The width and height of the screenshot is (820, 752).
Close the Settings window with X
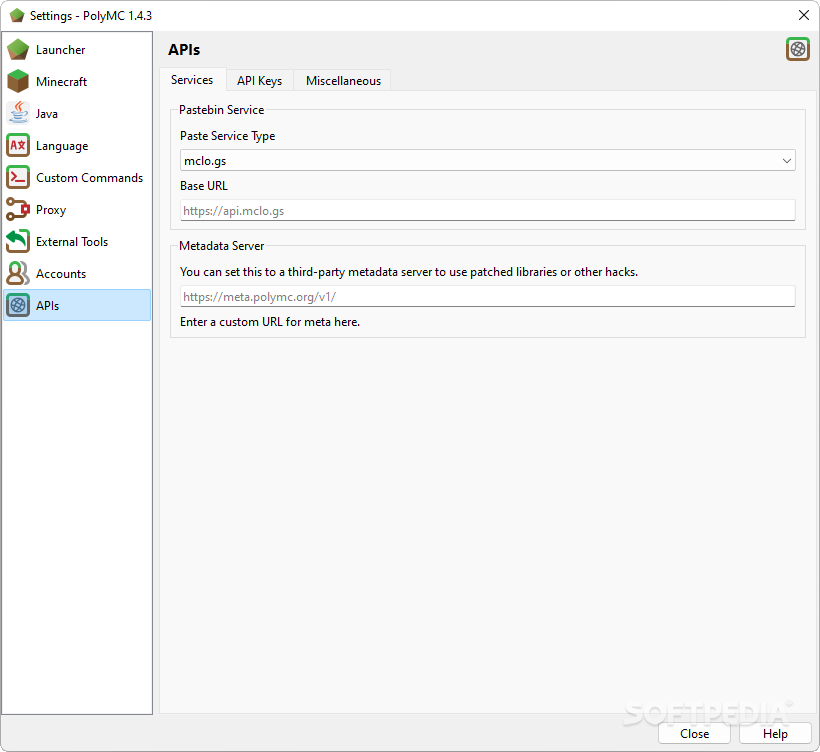804,15
